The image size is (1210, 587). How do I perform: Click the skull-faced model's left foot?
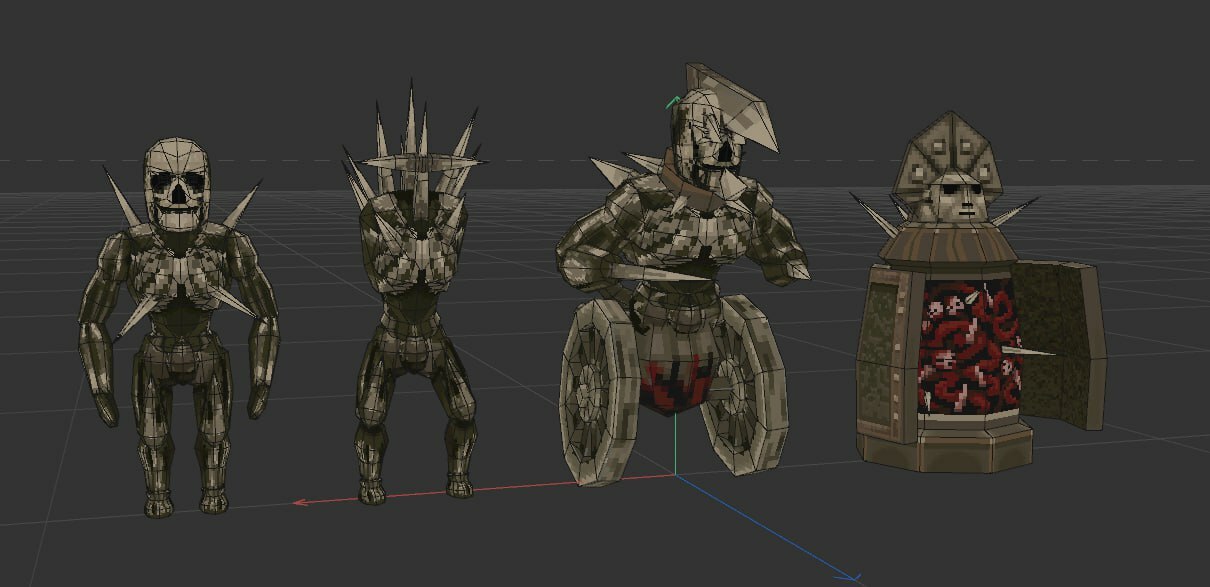click(x=157, y=504)
